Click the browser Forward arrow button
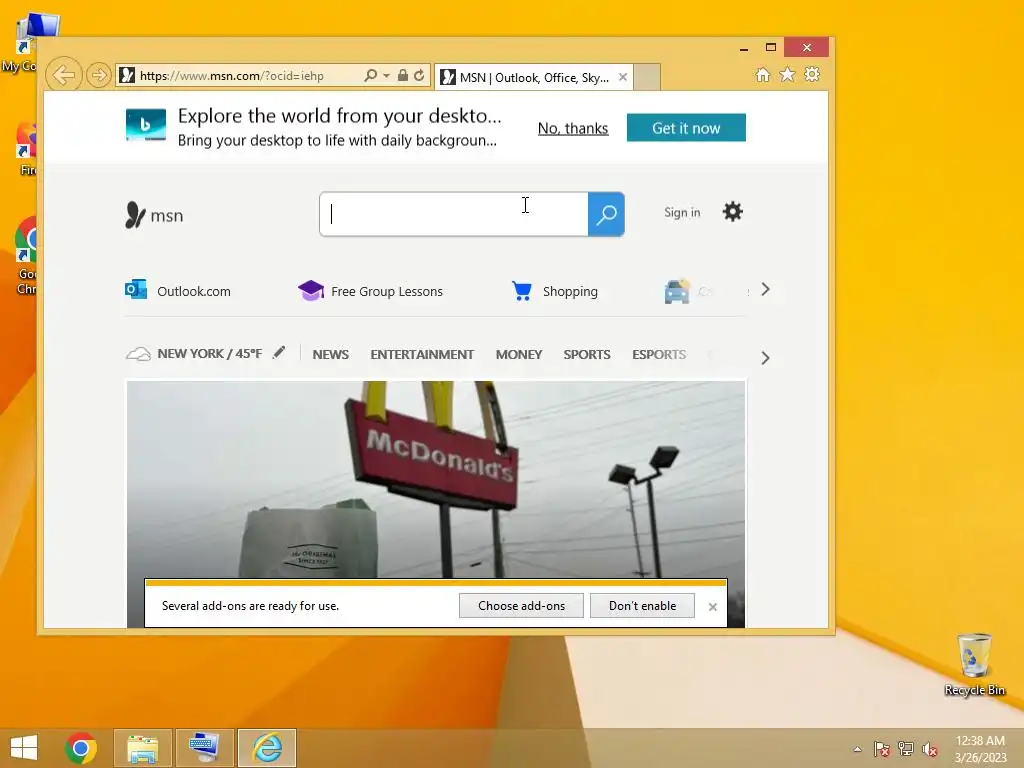The height and width of the screenshot is (768, 1024). 99,76
